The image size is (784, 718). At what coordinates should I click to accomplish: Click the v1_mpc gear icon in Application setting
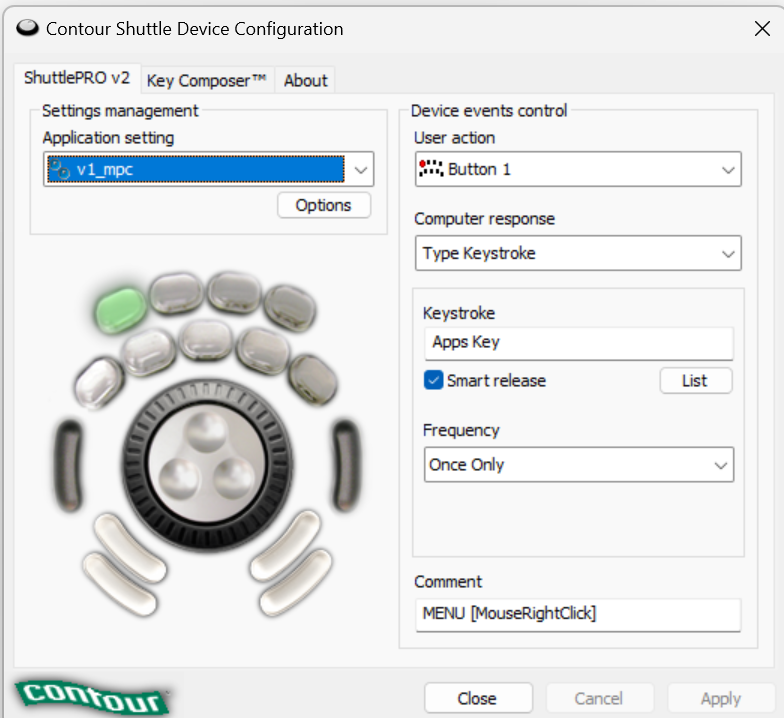coord(60,169)
